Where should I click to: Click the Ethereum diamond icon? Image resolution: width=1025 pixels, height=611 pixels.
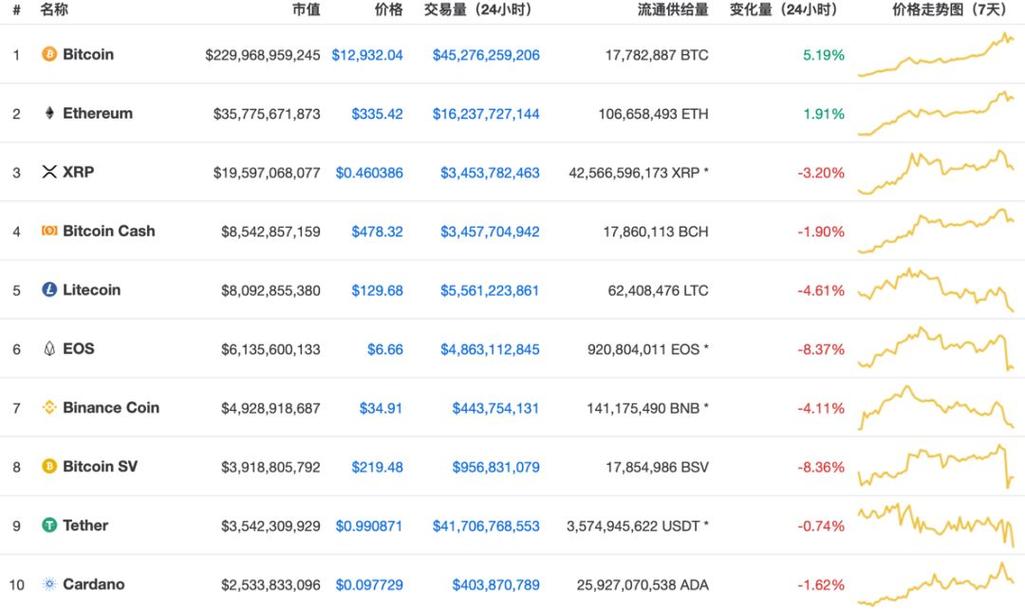click(x=49, y=113)
